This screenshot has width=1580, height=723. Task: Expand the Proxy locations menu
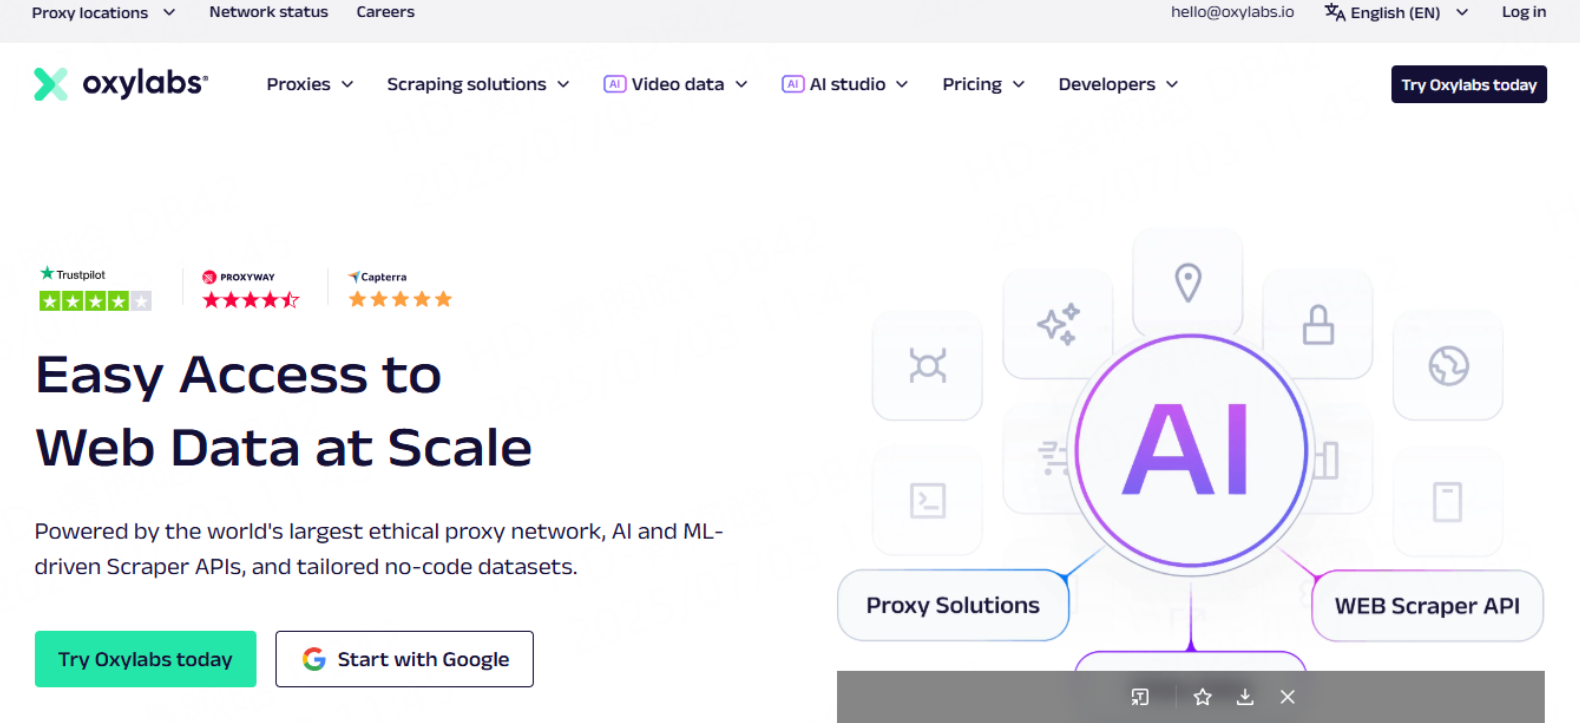103,13
